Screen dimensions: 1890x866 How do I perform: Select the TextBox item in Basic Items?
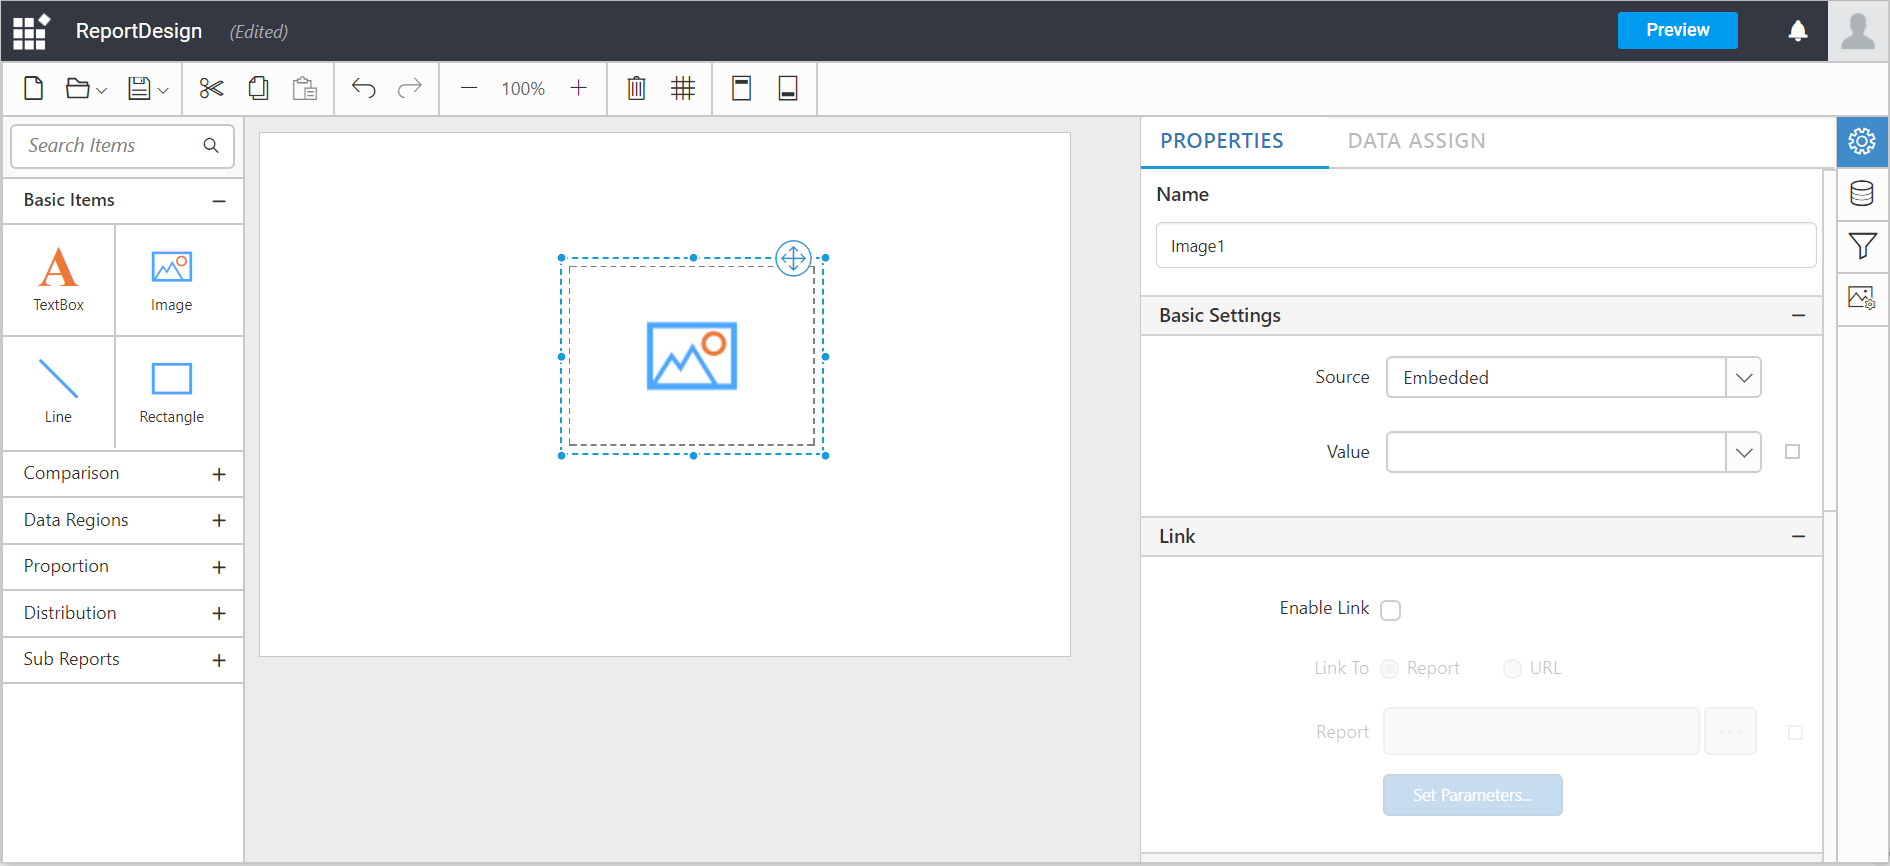59,280
